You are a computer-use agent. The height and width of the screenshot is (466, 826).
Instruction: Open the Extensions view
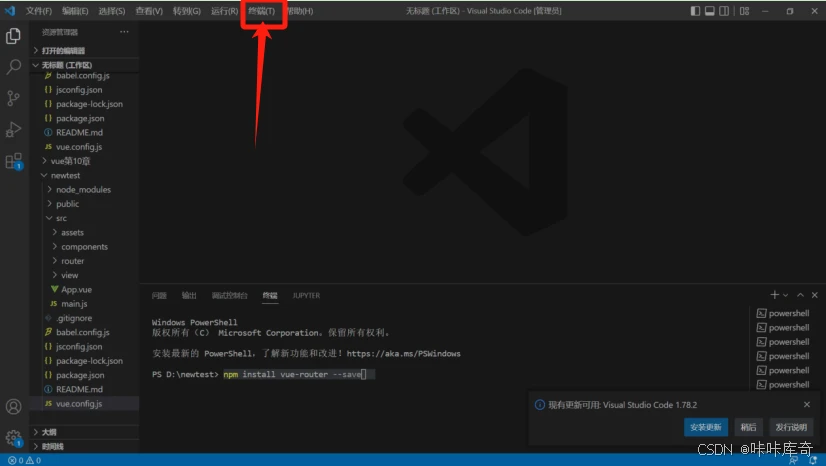click(13, 161)
